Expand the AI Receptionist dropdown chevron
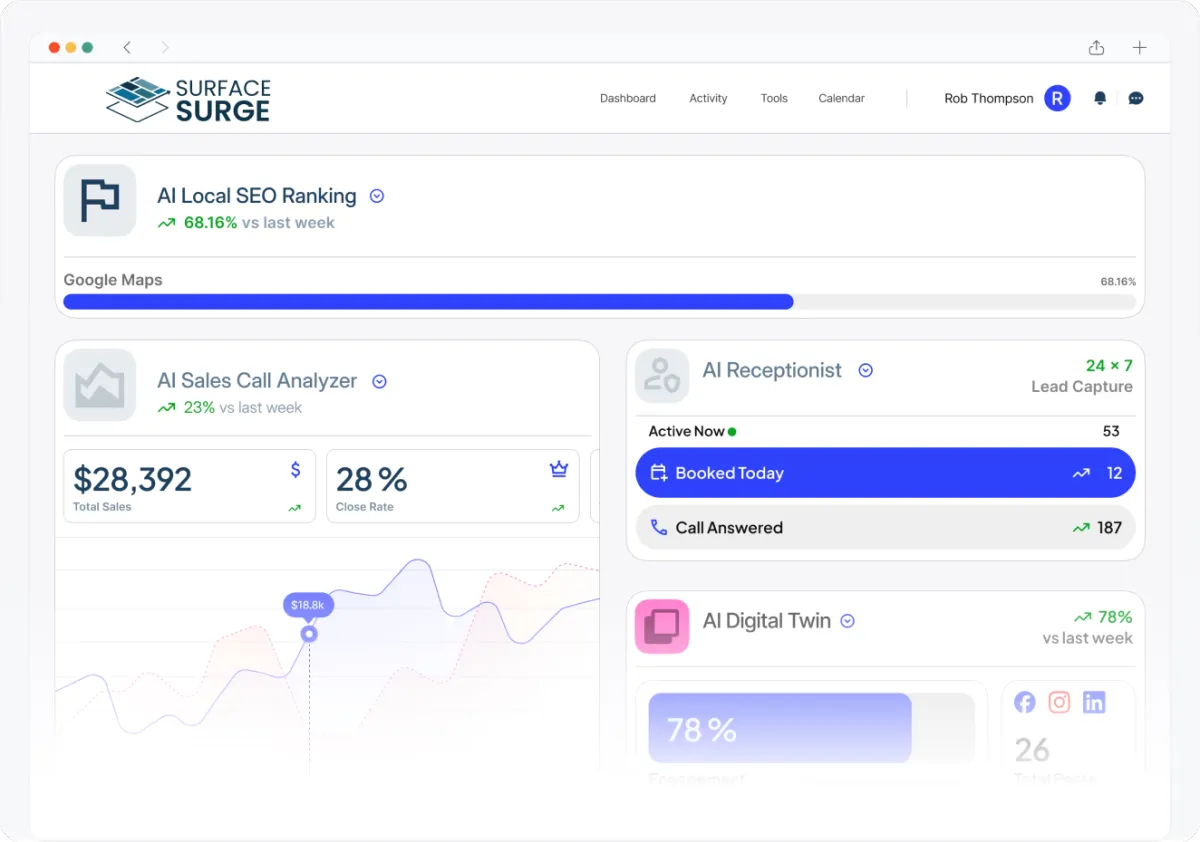This screenshot has width=1200, height=842. (866, 370)
